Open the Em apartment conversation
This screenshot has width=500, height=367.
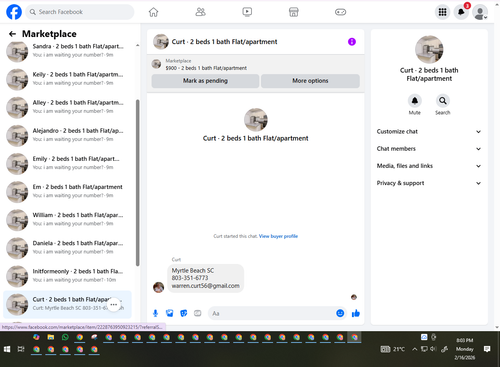(68, 191)
